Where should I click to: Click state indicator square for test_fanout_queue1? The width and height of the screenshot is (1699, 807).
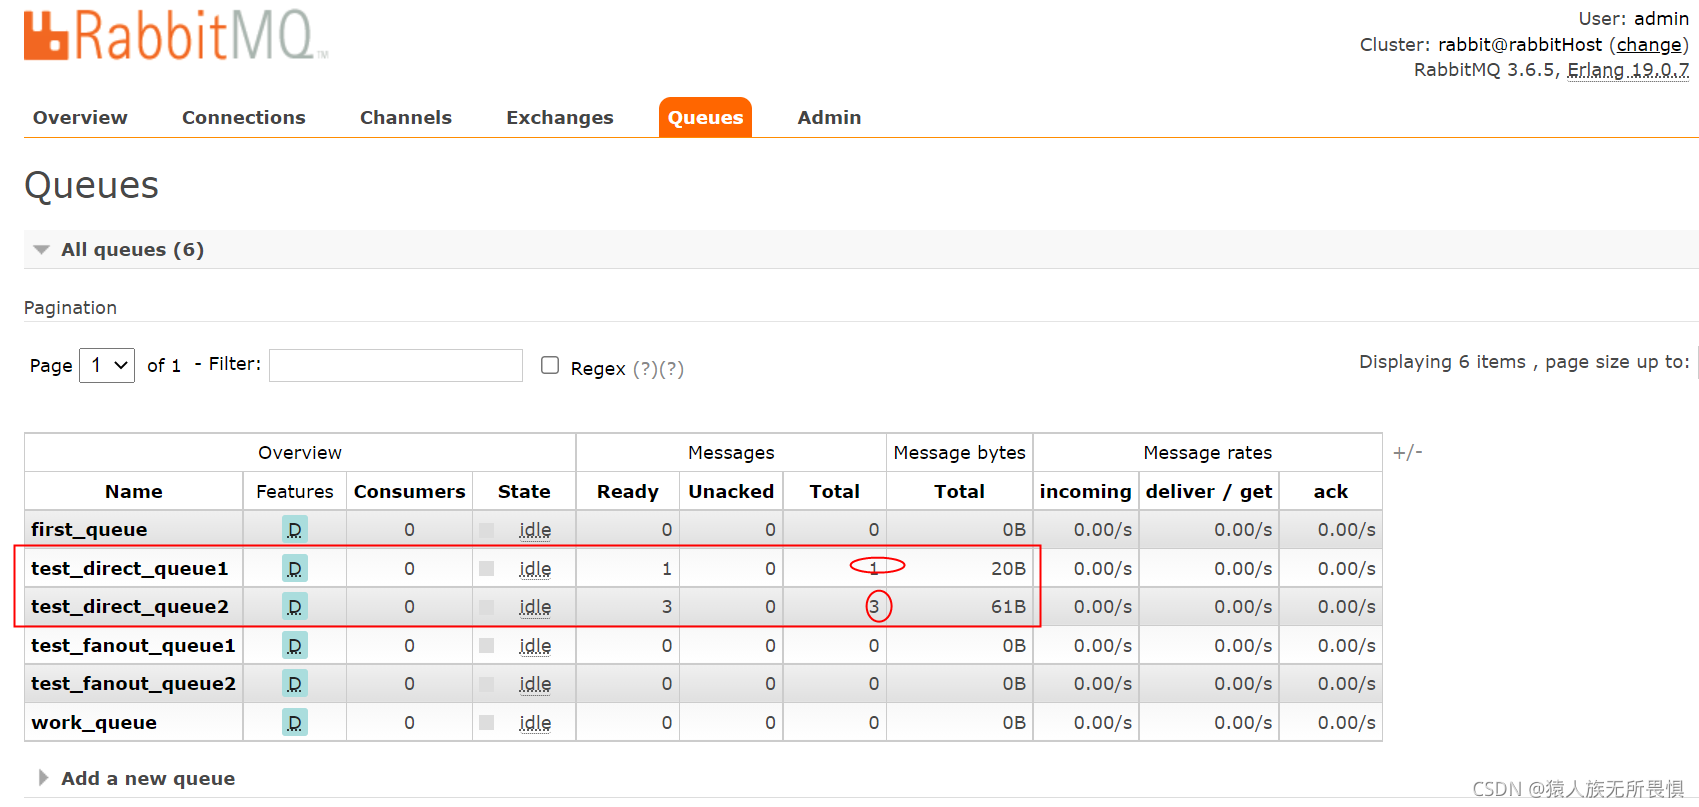coord(487,645)
